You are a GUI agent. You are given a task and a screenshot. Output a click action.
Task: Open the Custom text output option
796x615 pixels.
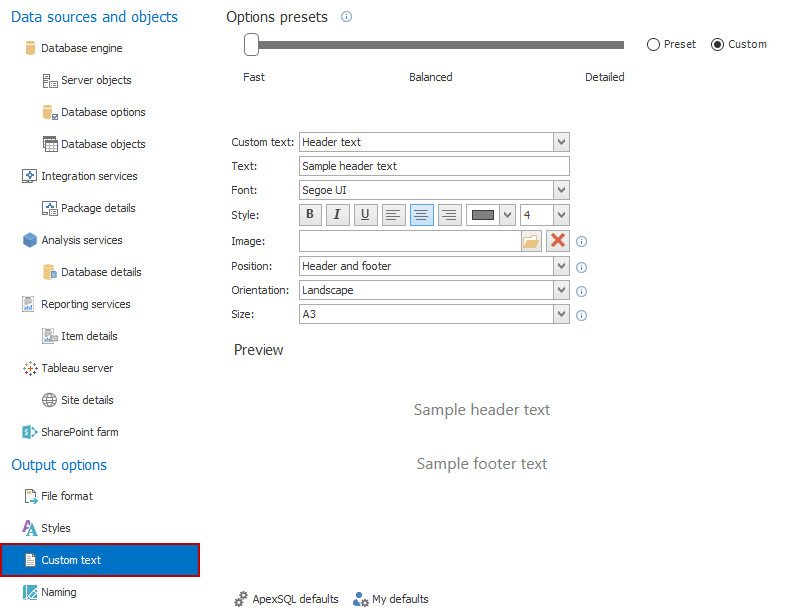tap(100, 560)
